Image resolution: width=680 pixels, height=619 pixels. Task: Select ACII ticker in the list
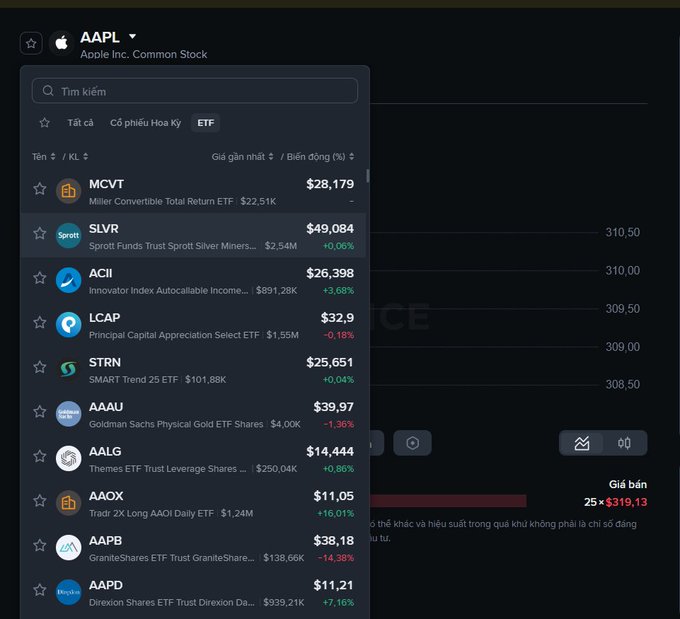tap(101, 273)
